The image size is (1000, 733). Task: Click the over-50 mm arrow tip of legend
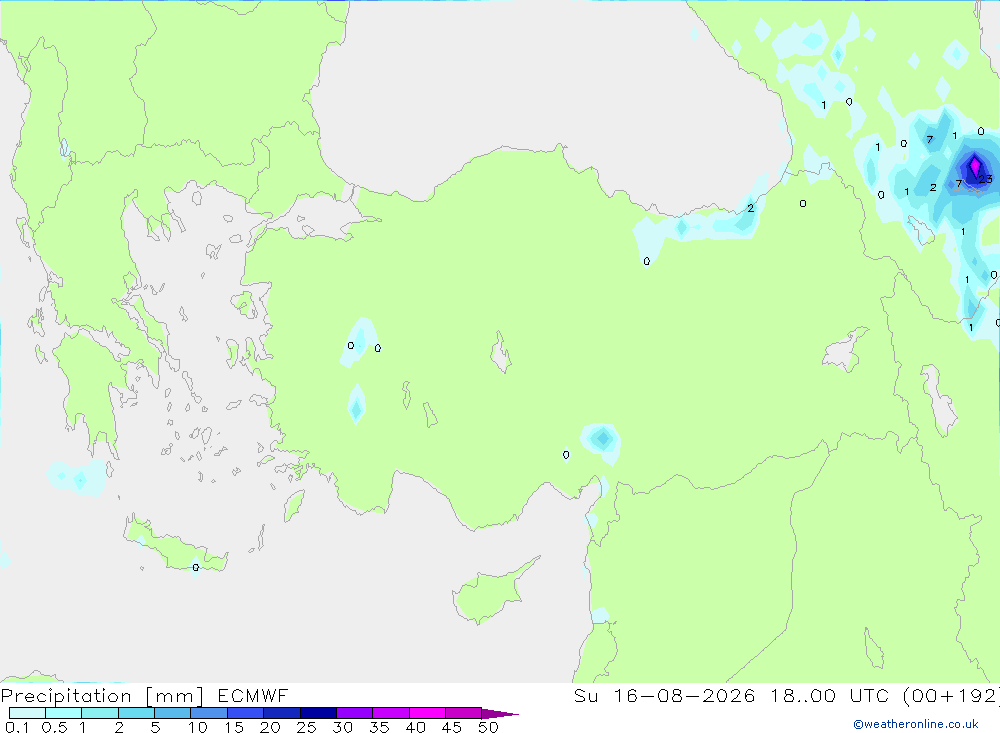pos(499,713)
